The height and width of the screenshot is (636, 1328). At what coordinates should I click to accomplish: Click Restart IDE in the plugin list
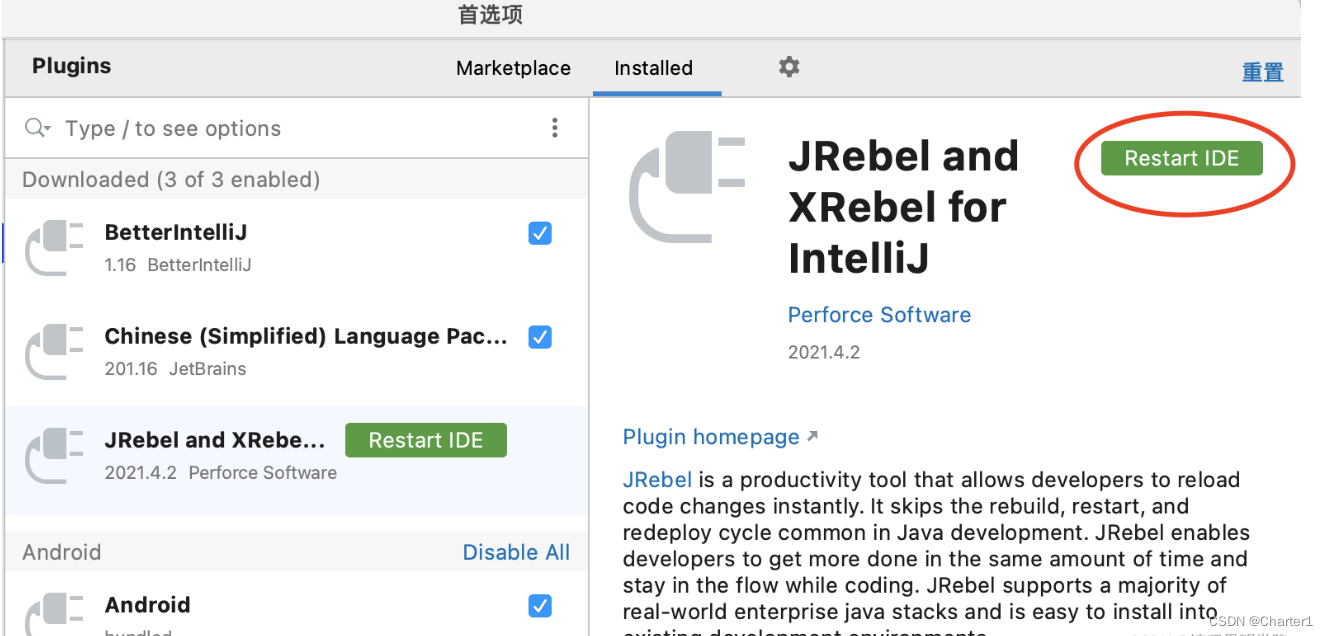426,440
